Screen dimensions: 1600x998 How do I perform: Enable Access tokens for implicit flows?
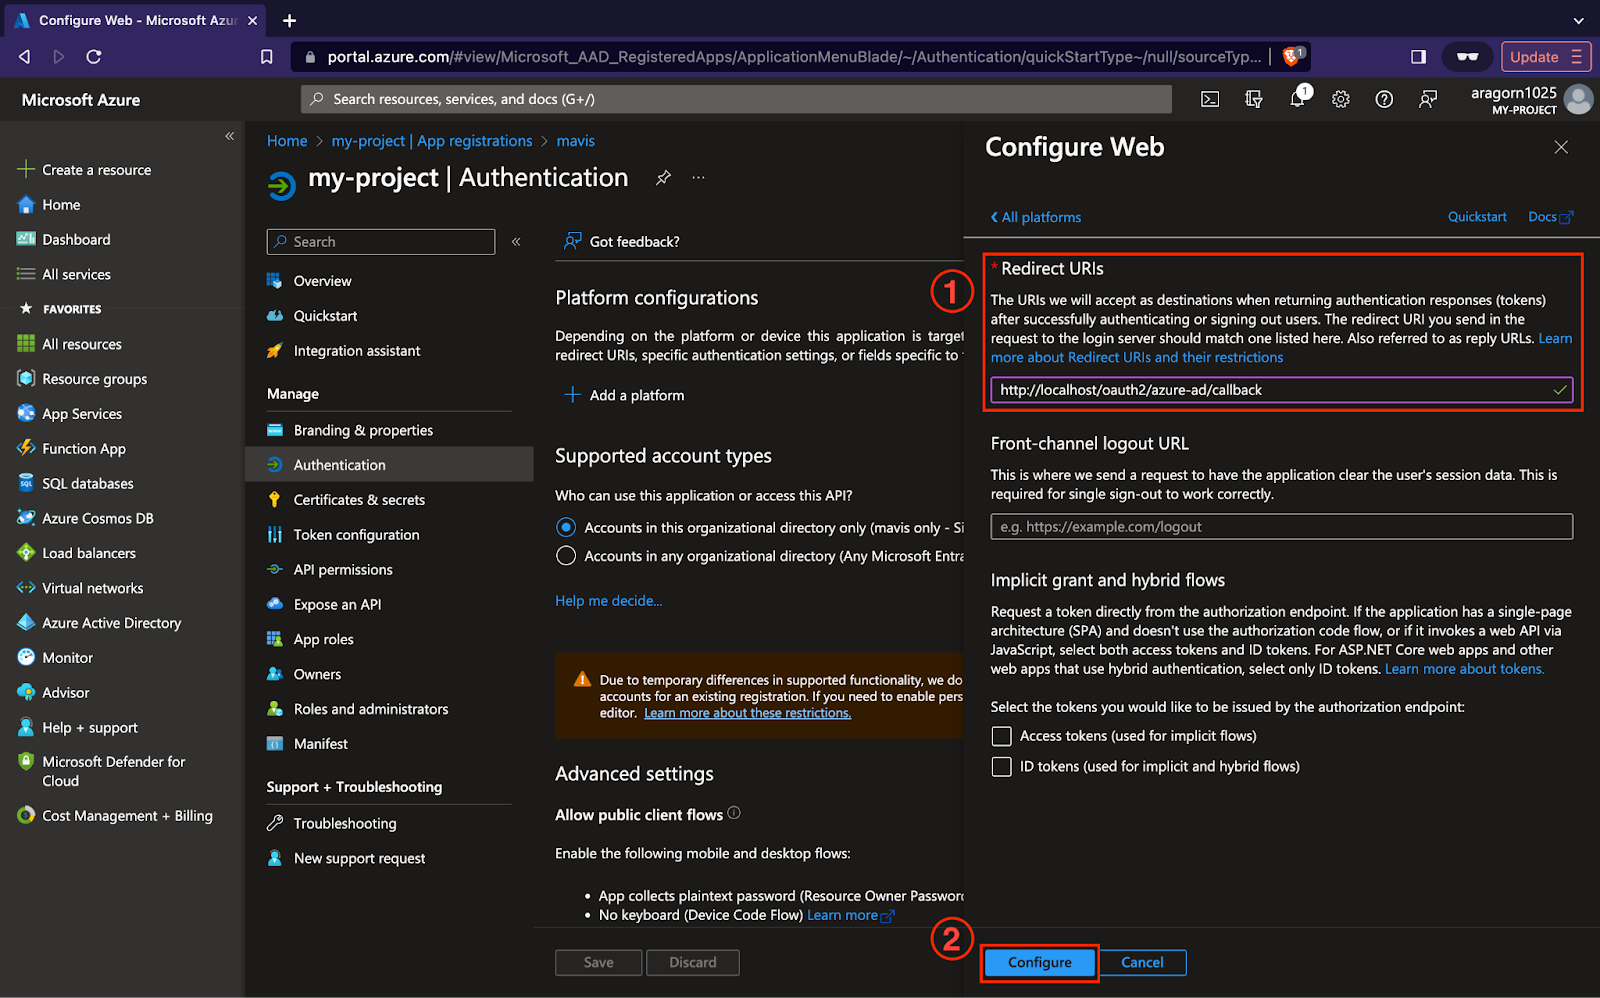pos(1001,736)
